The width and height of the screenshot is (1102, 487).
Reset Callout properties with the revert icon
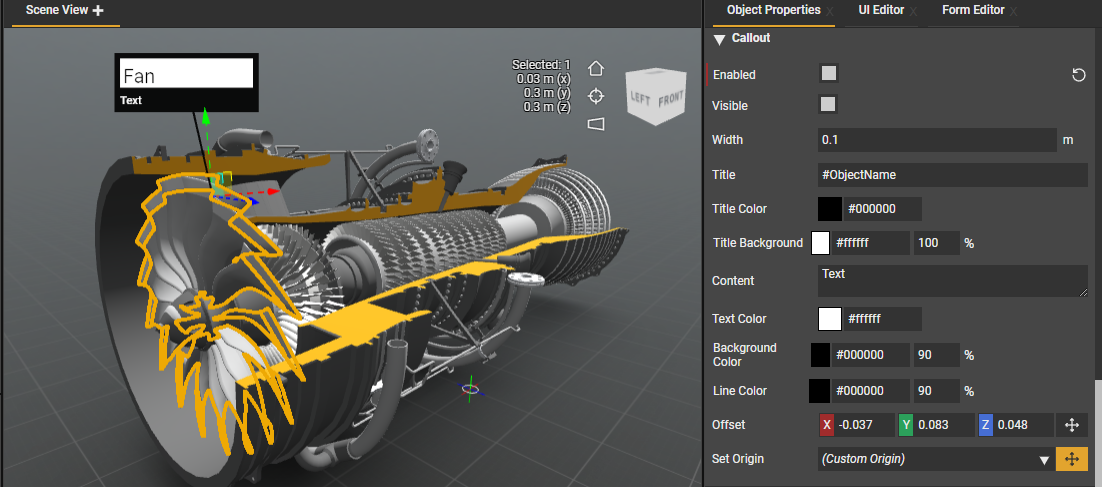pyautogui.click(x=1079, y=75)
